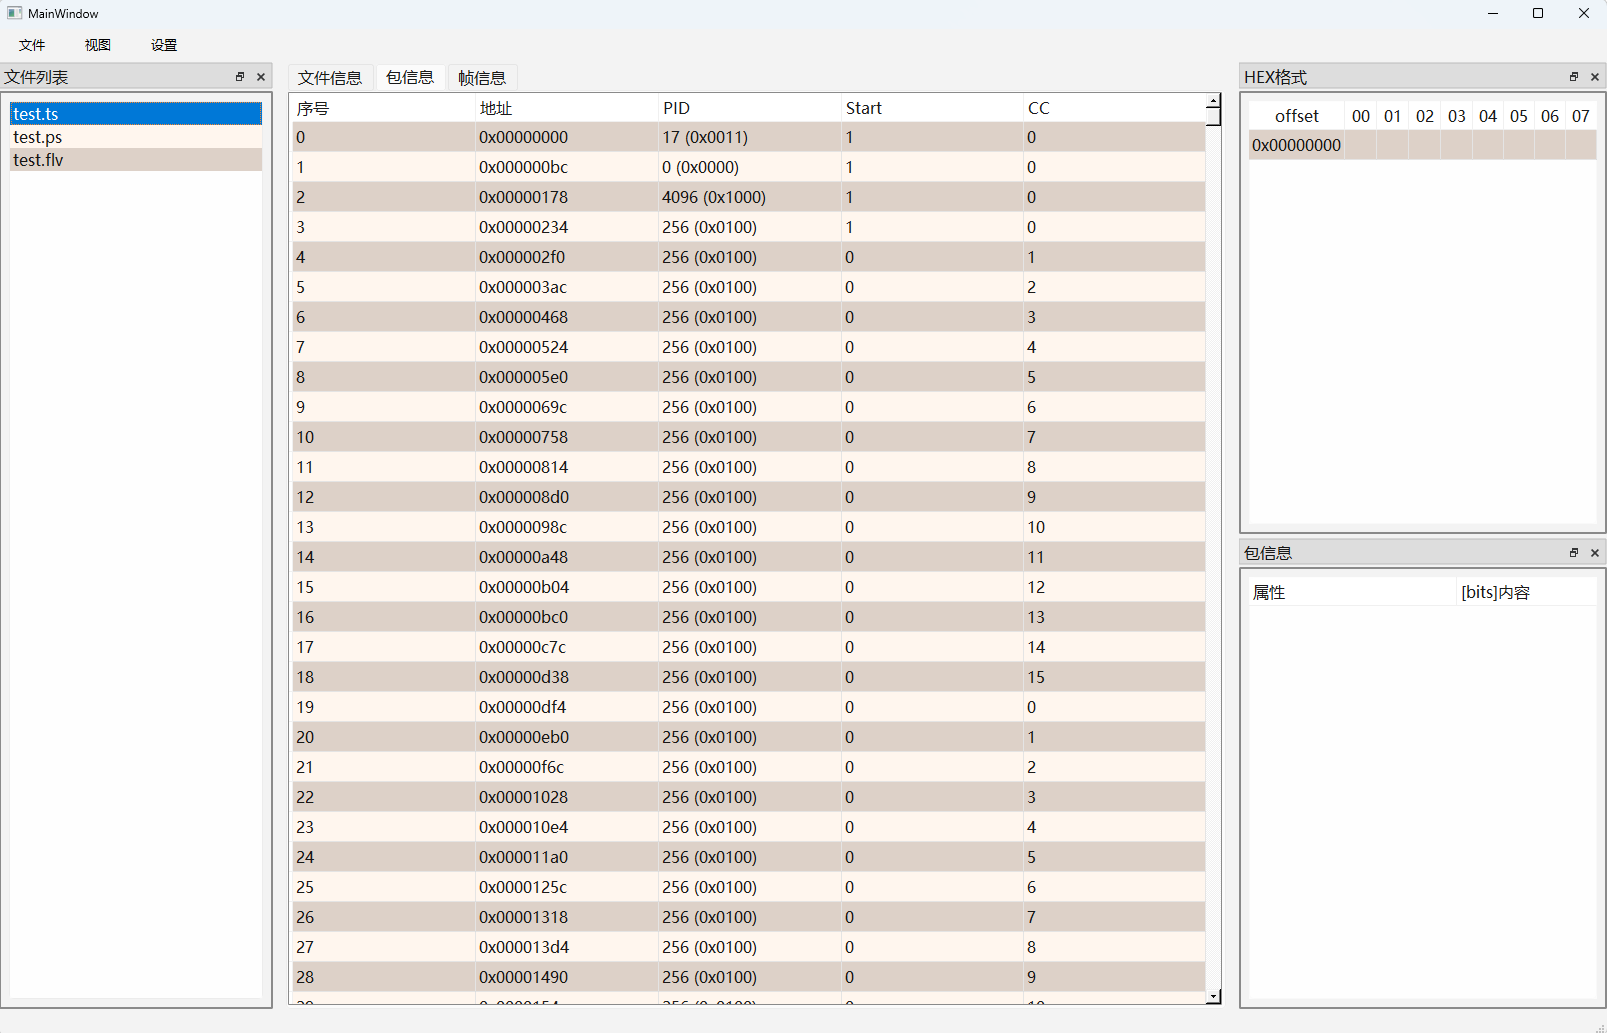Image resolution: width=1607 pixels, height=1033 pixels.
Task: Click the CC column header
Action: coord(1114,108)
